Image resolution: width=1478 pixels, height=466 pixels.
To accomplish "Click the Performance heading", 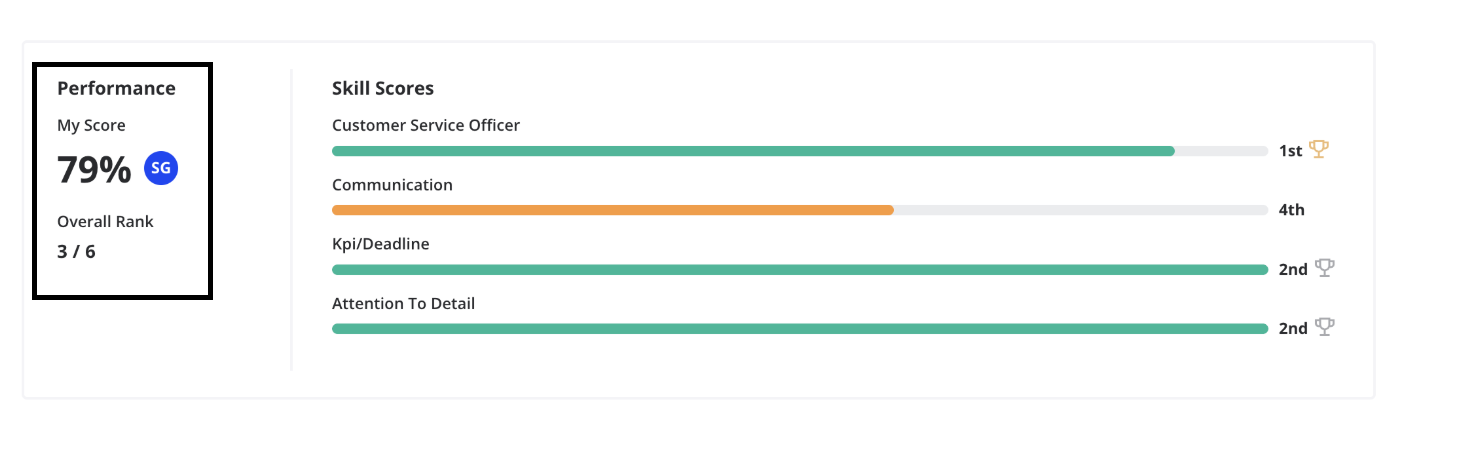I will [116, 88].
